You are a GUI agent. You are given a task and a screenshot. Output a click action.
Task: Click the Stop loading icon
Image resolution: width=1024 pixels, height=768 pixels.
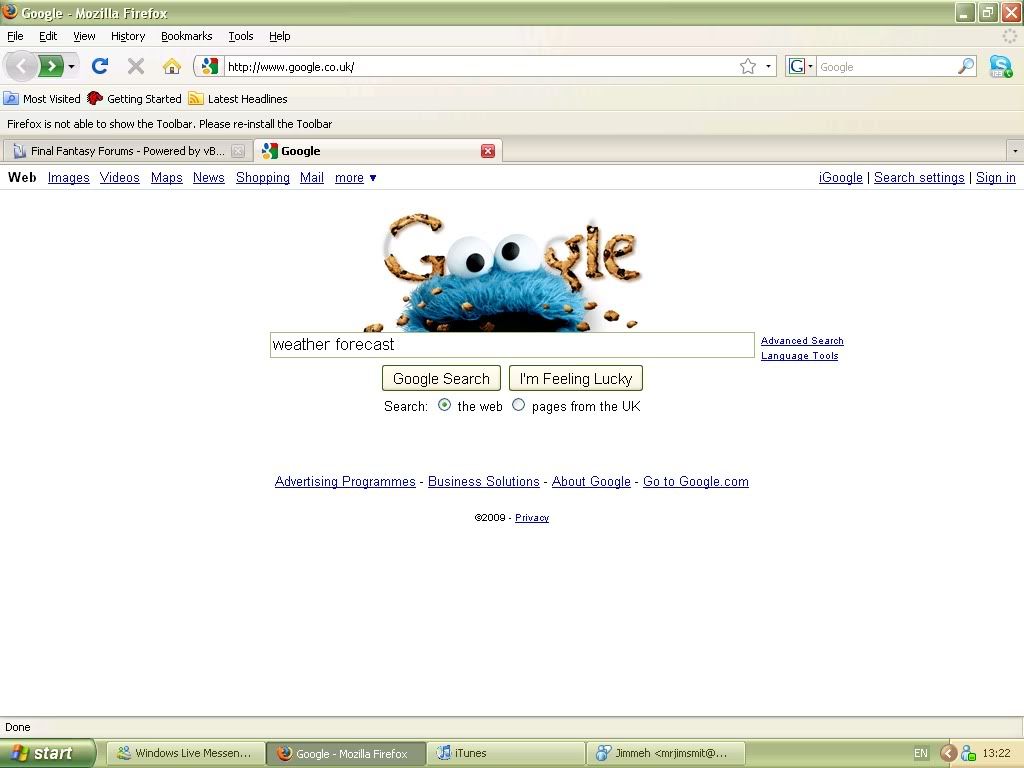[x=136, y=66]
